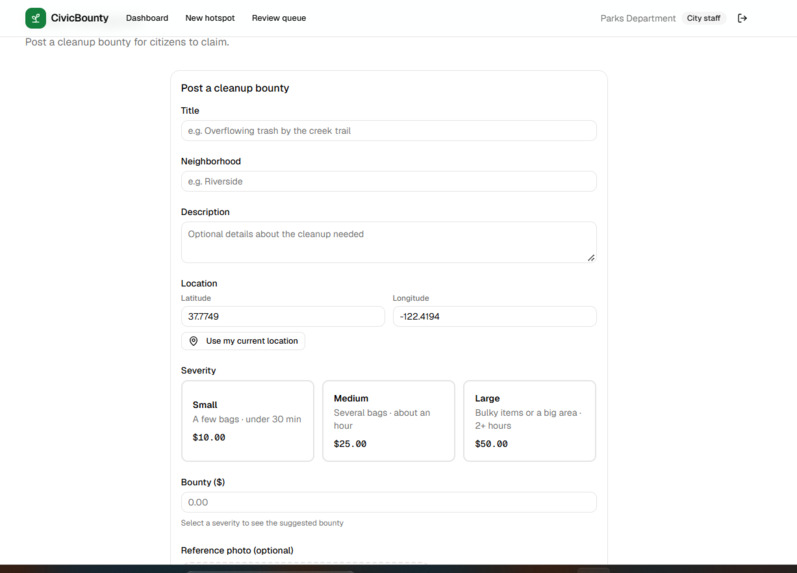Click the sign out icon

click(x=742, y=18)
